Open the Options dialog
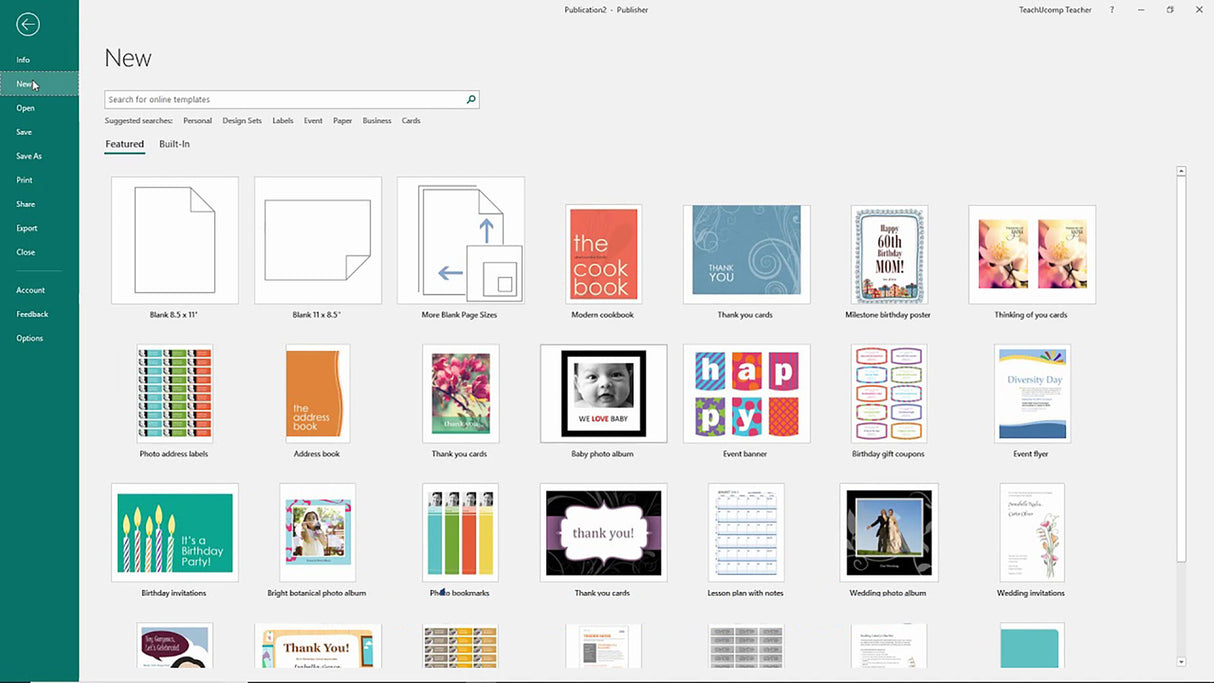The image size is (1214, 683). 29,337
